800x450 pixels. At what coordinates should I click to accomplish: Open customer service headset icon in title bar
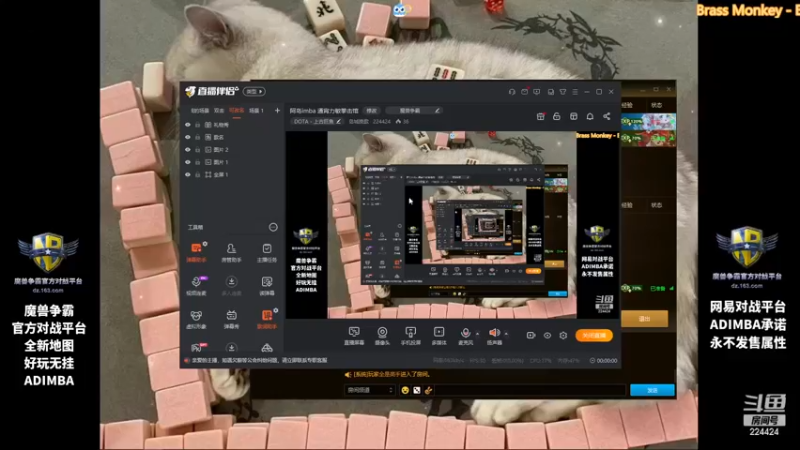[x=512, y=92]
